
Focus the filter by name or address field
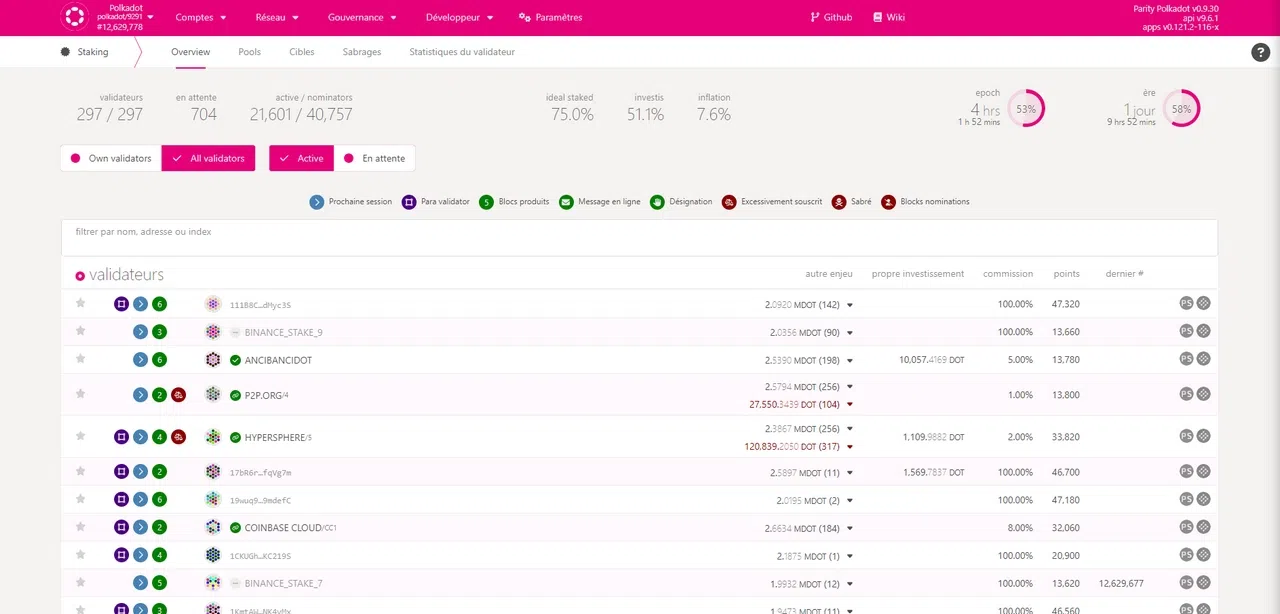click(639, 237)
